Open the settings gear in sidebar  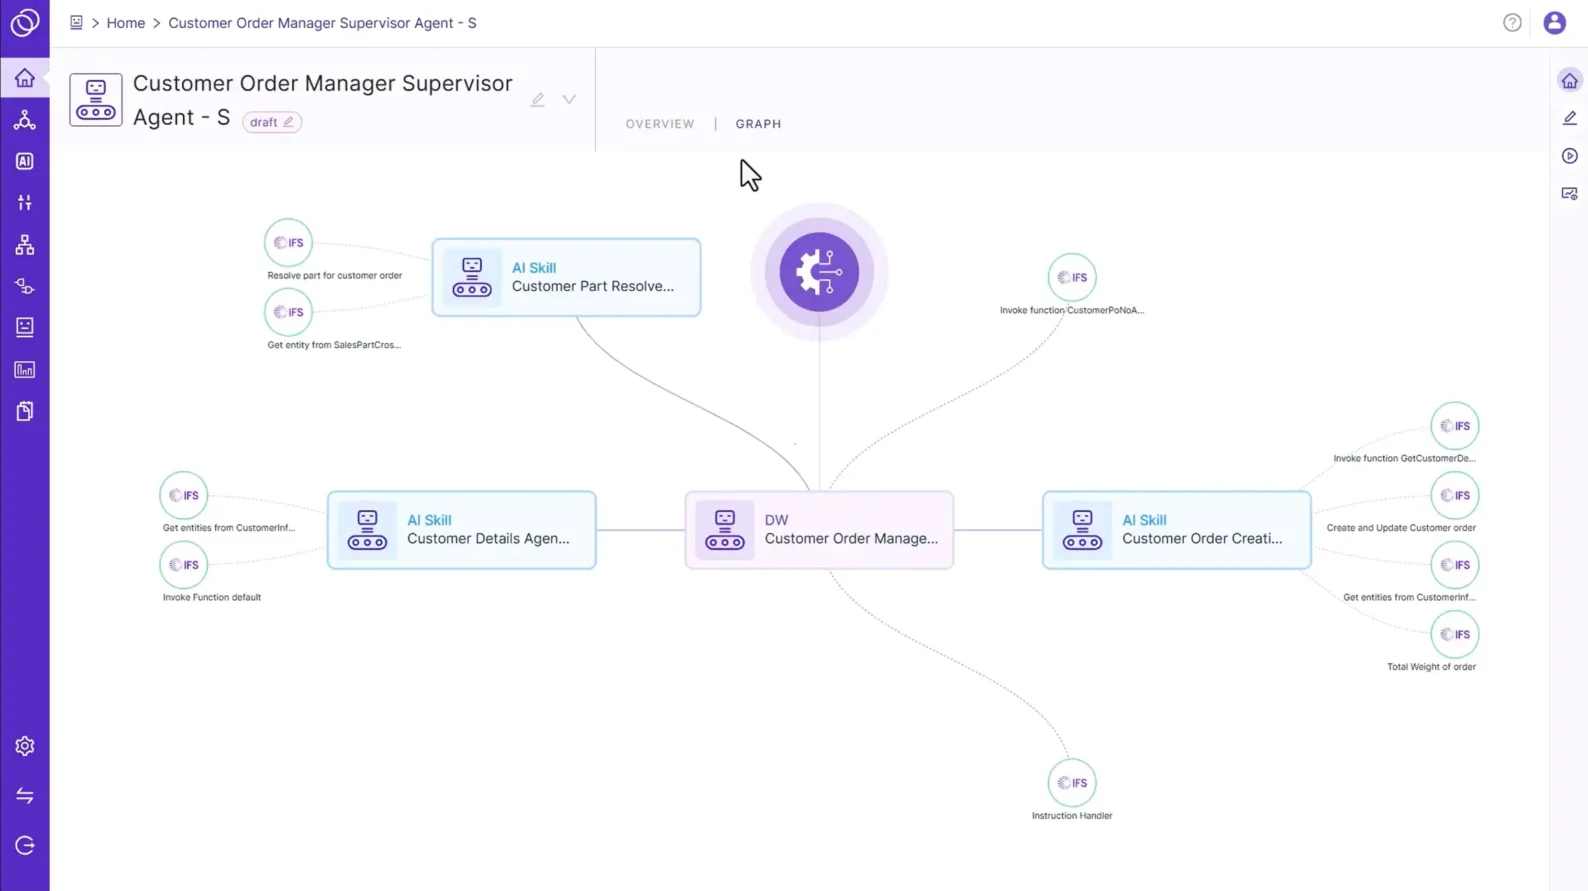coord(25,746)
